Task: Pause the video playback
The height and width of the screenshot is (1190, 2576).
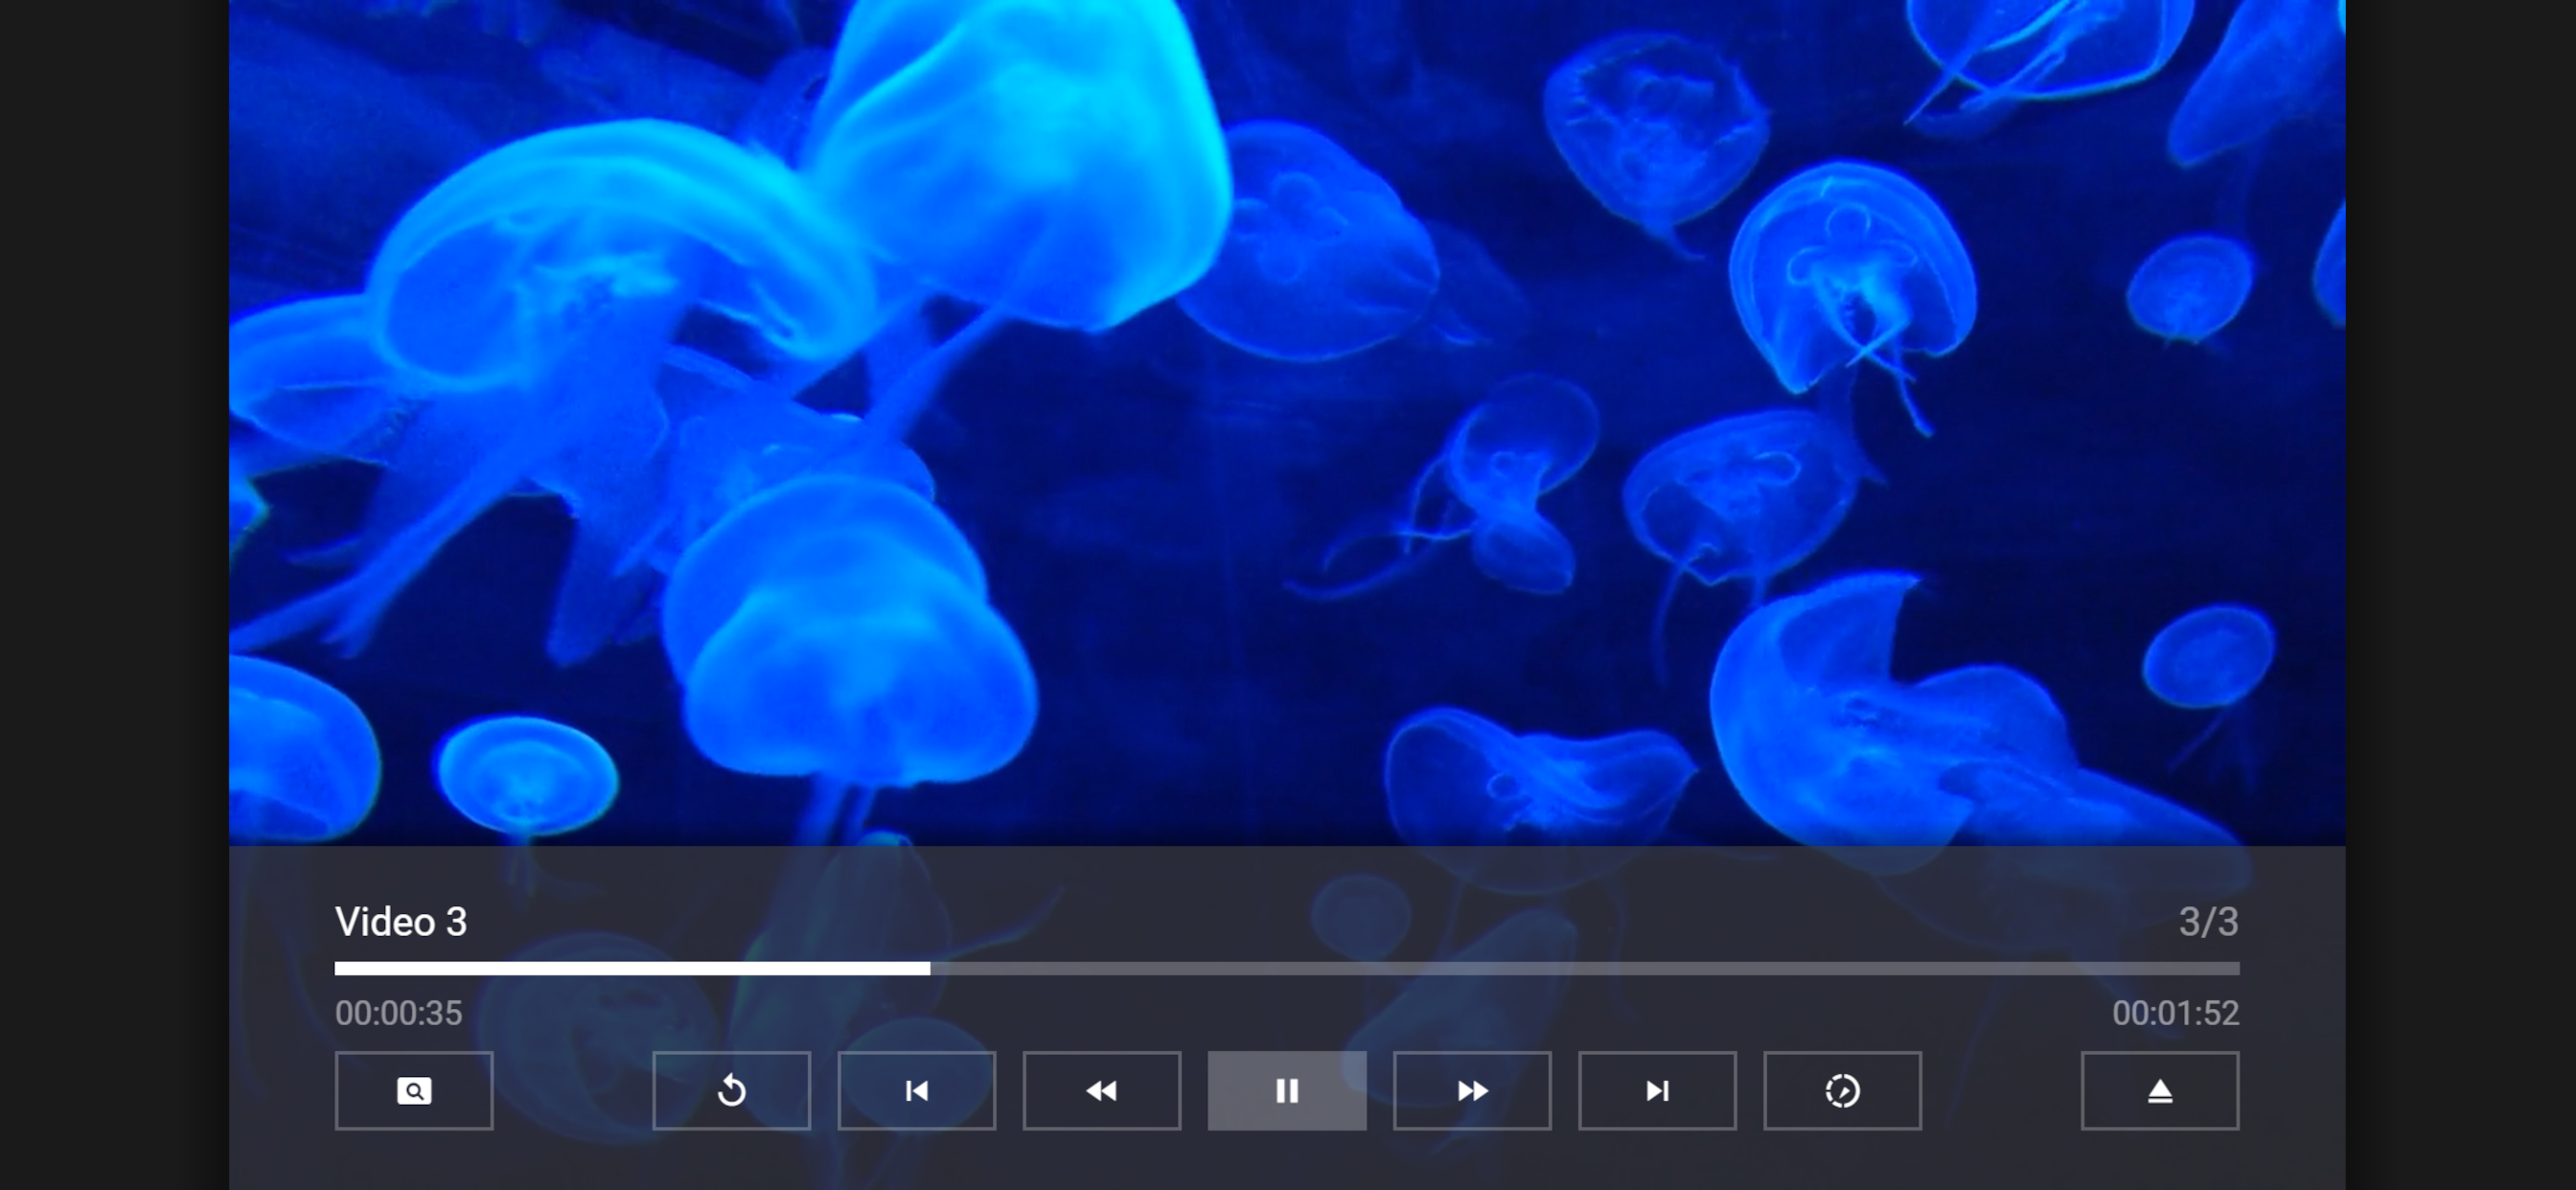Action: tap(1287, 1090)
